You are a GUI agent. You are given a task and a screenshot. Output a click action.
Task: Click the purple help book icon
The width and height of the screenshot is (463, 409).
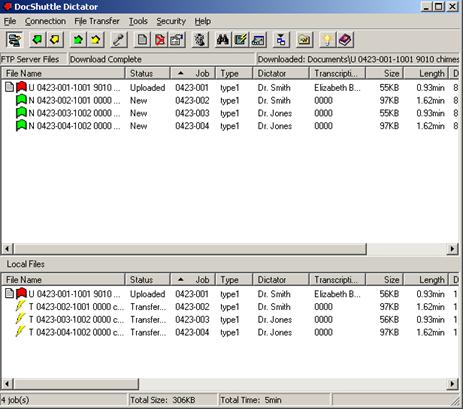(345, 40)
